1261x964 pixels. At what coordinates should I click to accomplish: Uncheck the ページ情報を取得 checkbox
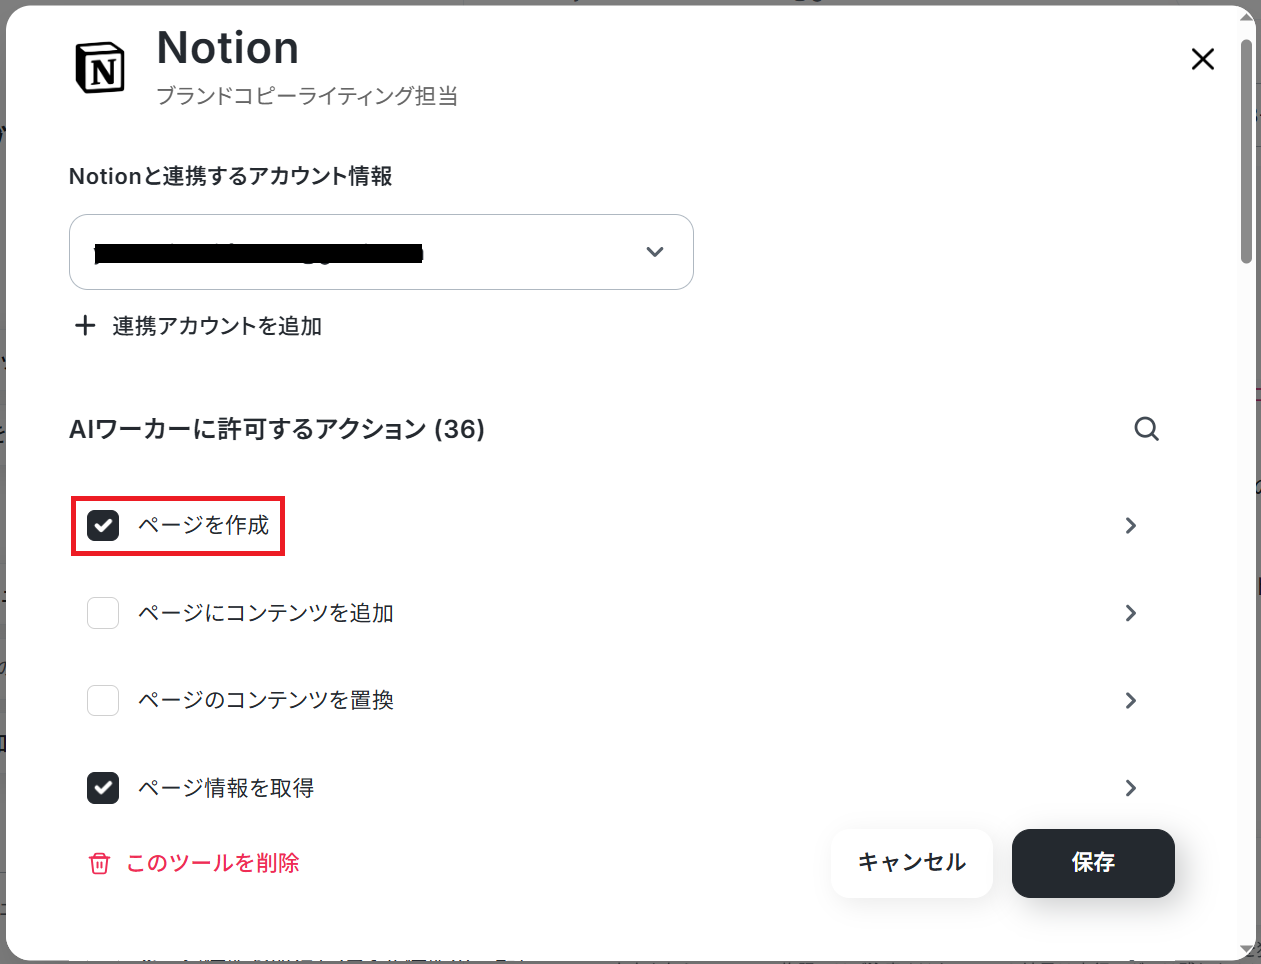click(x=103, y=788)
